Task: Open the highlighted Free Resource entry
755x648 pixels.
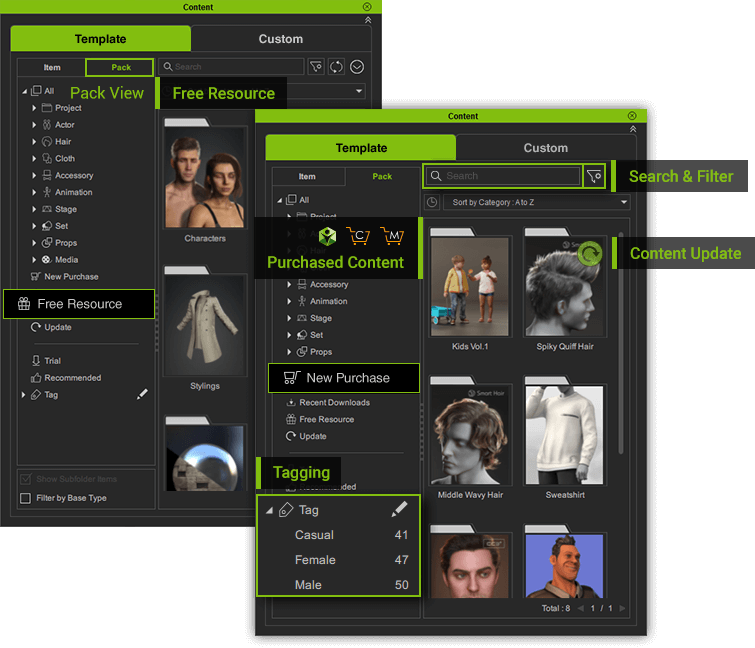Action: click(x=79, y=304)
